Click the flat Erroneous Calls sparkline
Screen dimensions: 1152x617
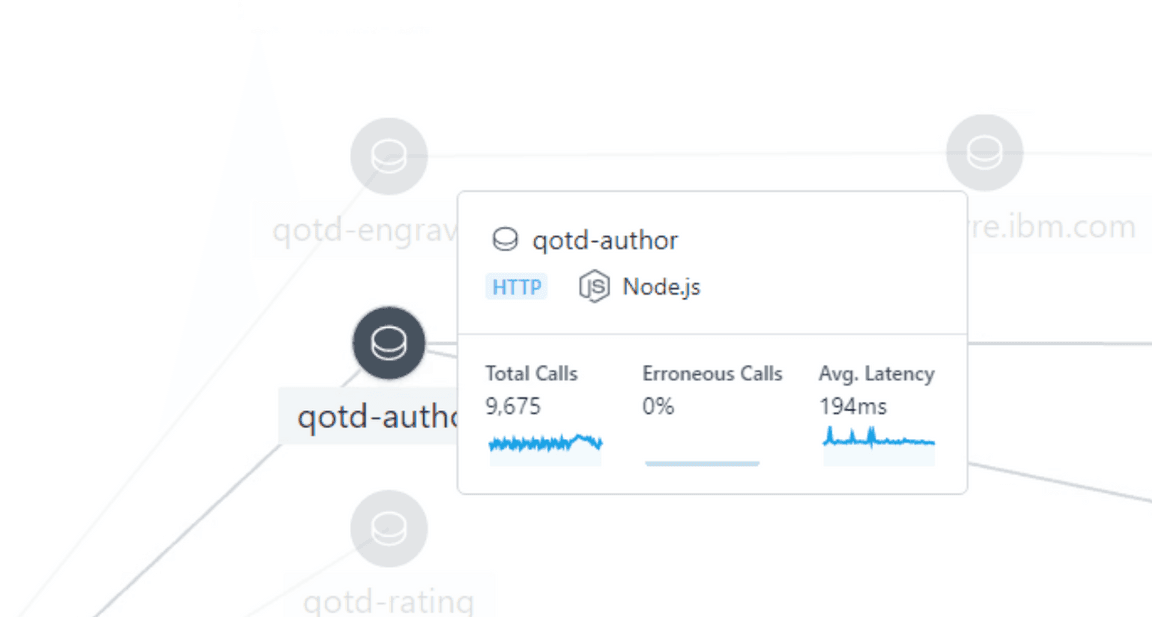702,463
